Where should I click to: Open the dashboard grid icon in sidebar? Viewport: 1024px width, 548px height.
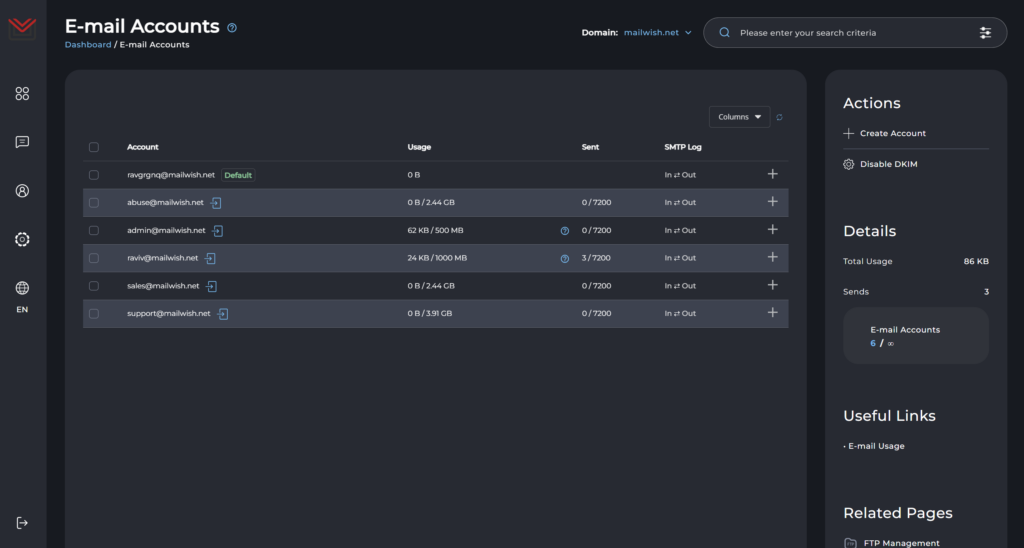[22, 94]
